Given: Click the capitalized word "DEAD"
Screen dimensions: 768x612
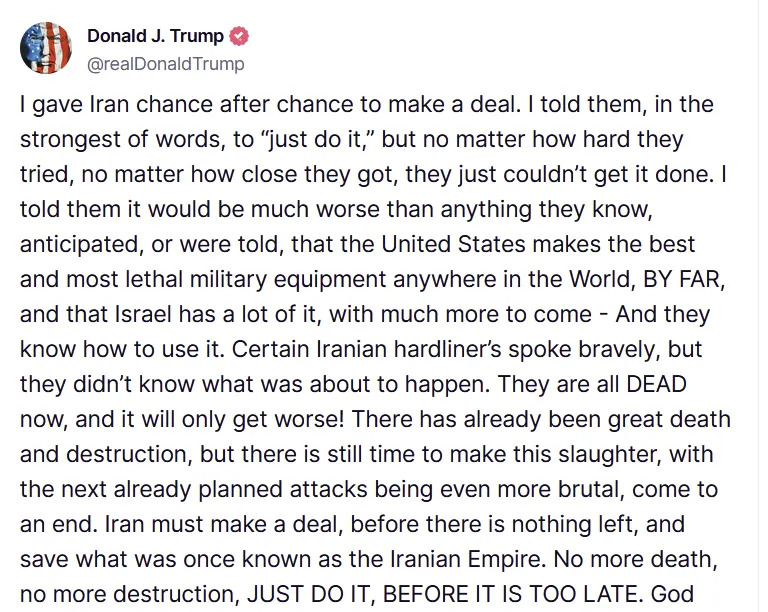Looking at the screenshot, I should tap(656, 384).
